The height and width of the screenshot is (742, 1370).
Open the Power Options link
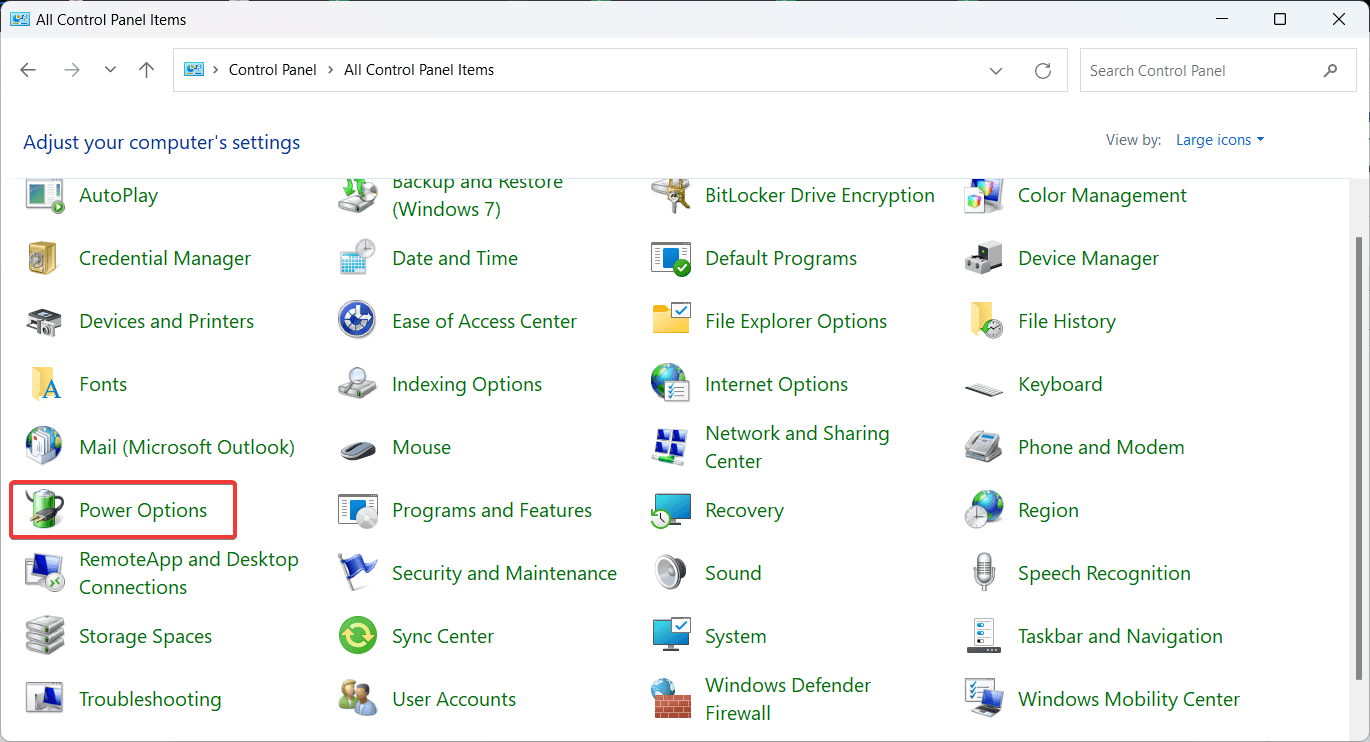click(x=143, y=510)
